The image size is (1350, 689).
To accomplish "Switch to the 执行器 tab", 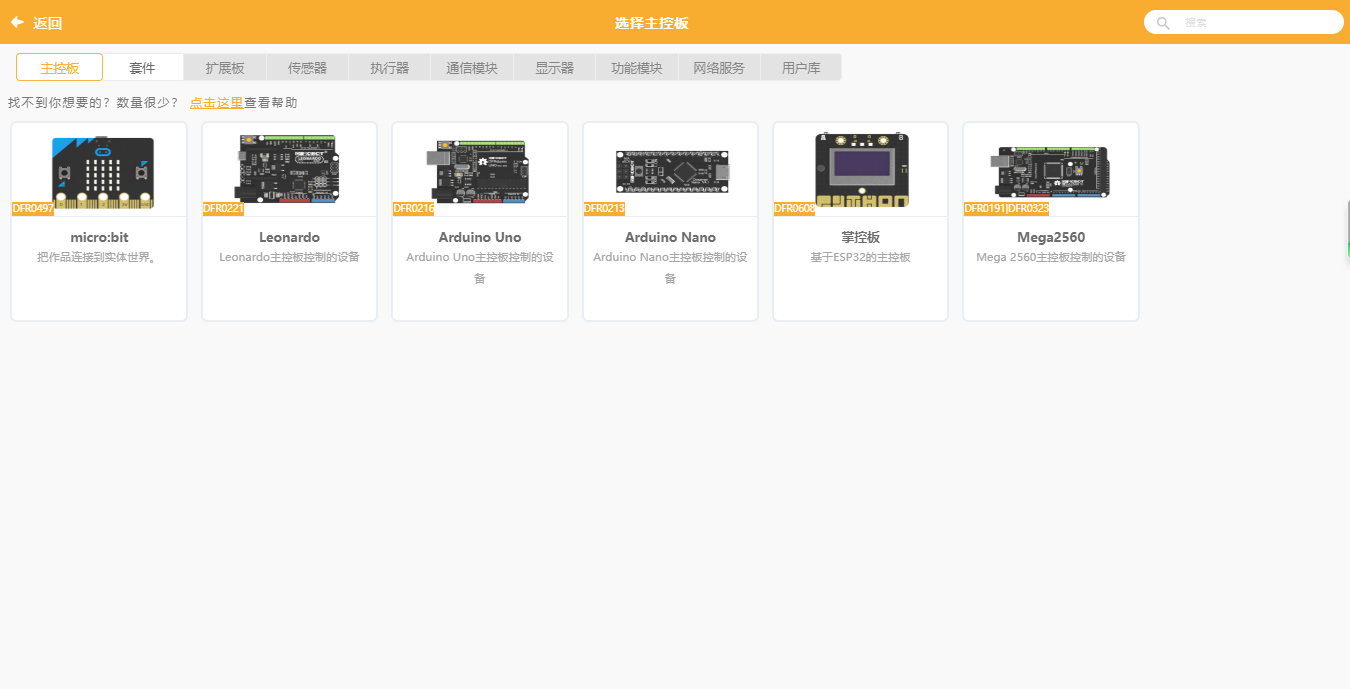I will tap(390, 68).
